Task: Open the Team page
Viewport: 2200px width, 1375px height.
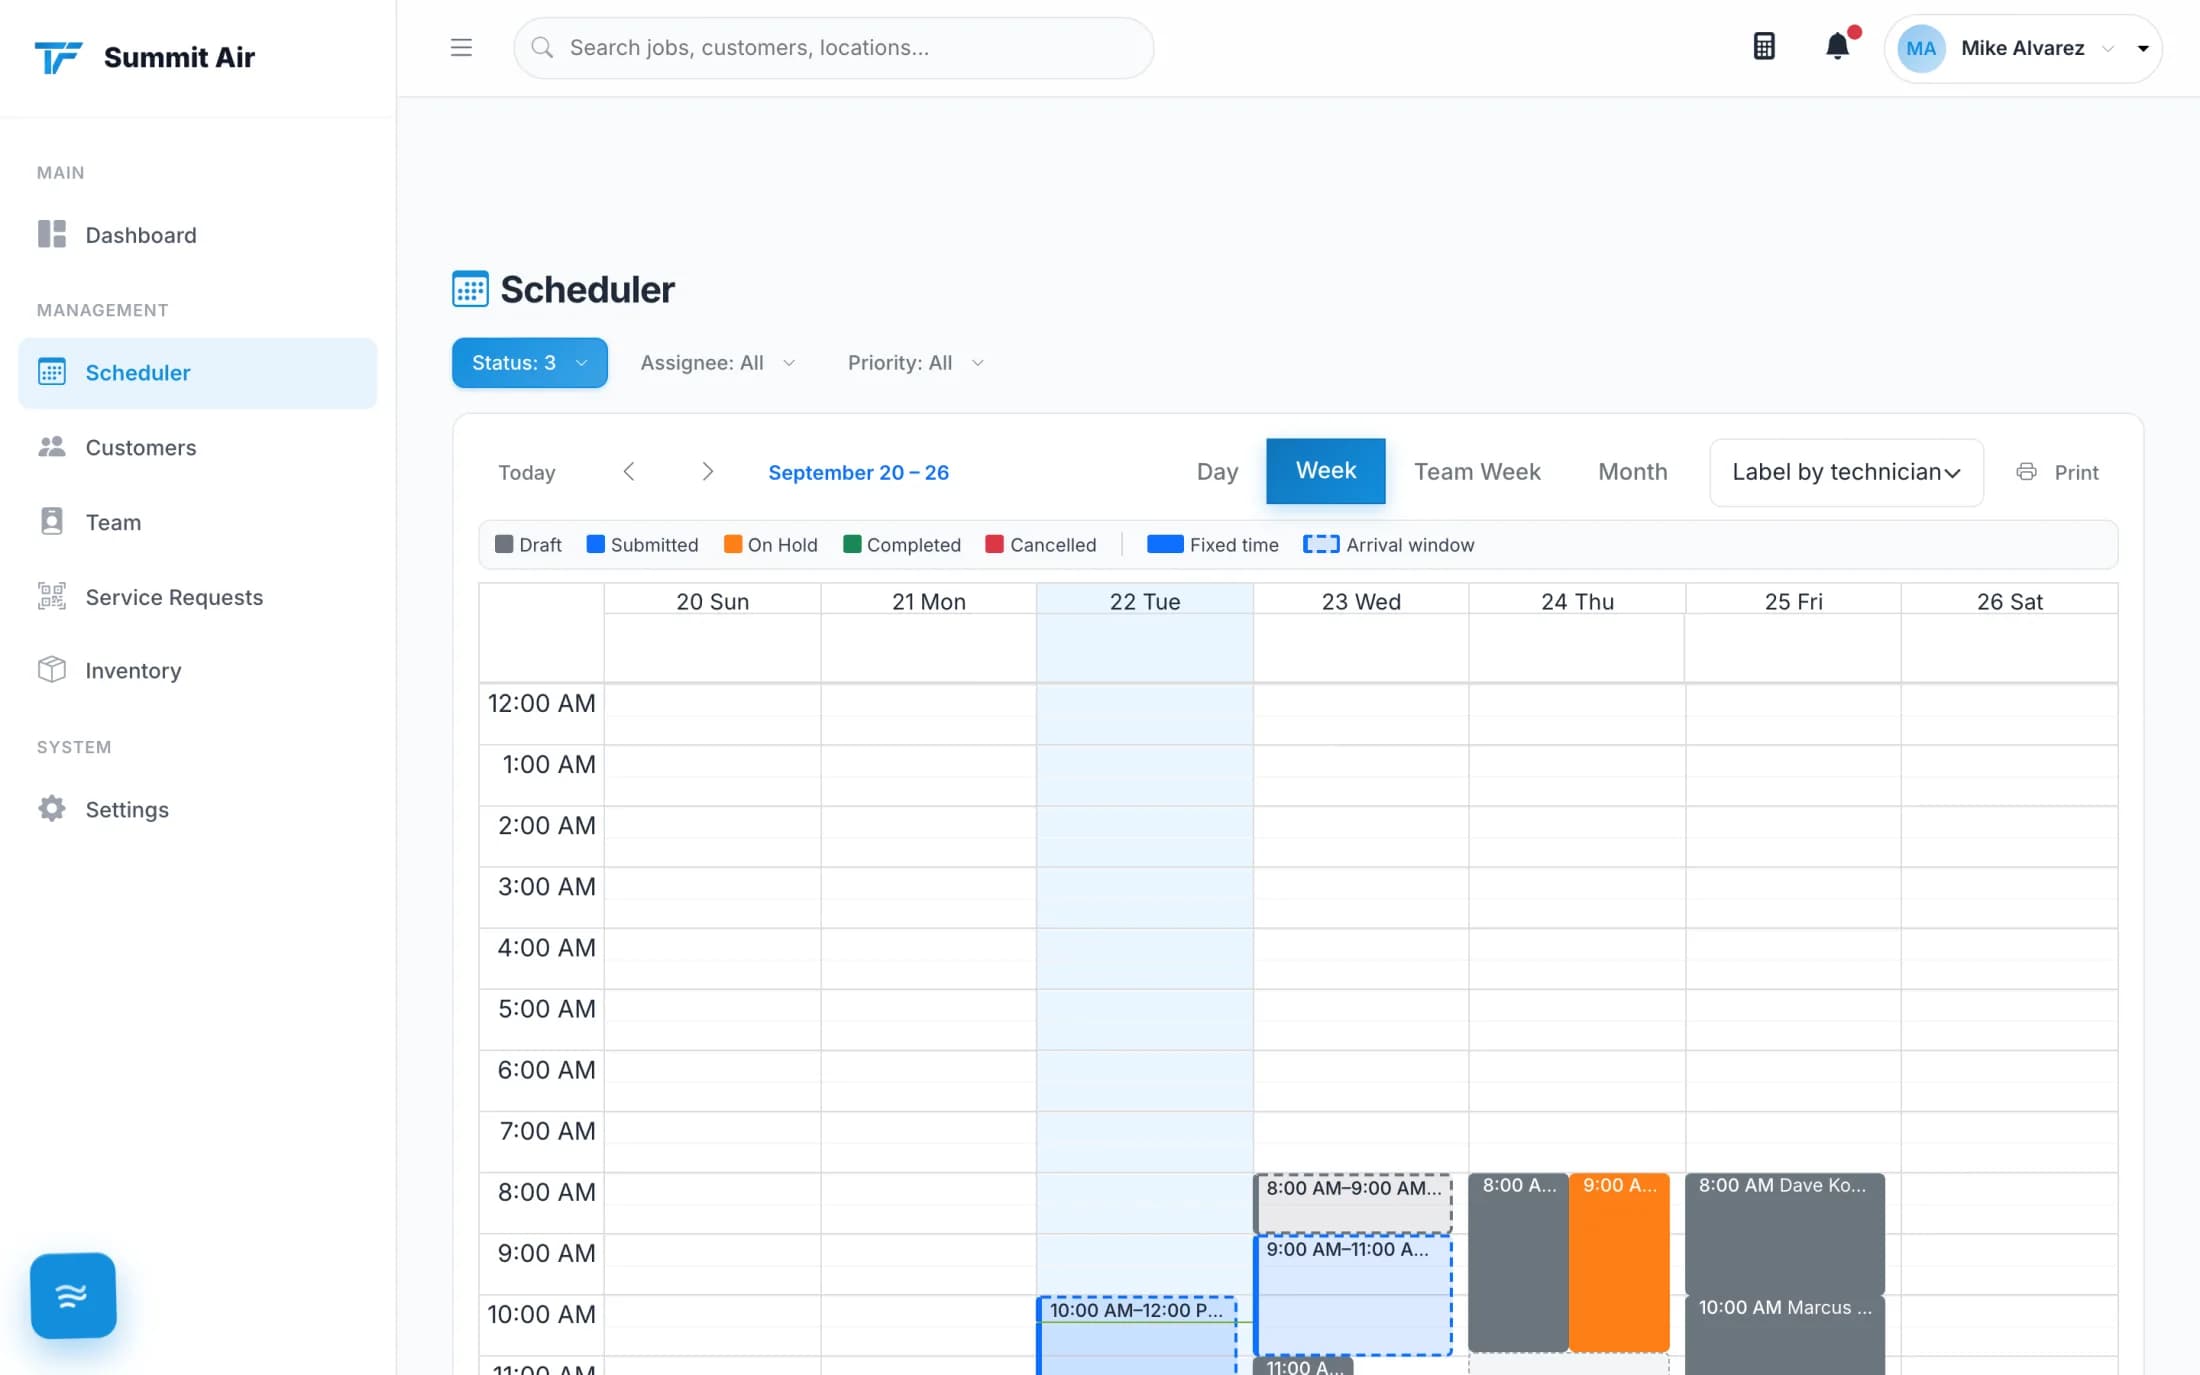Action: click(x=198, y=522)
